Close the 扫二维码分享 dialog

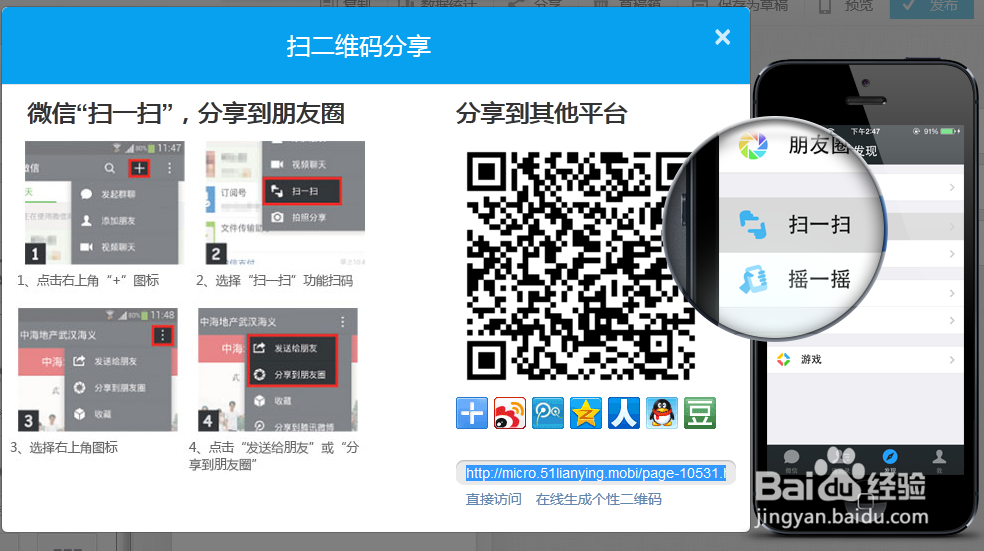tap(722, 38)
